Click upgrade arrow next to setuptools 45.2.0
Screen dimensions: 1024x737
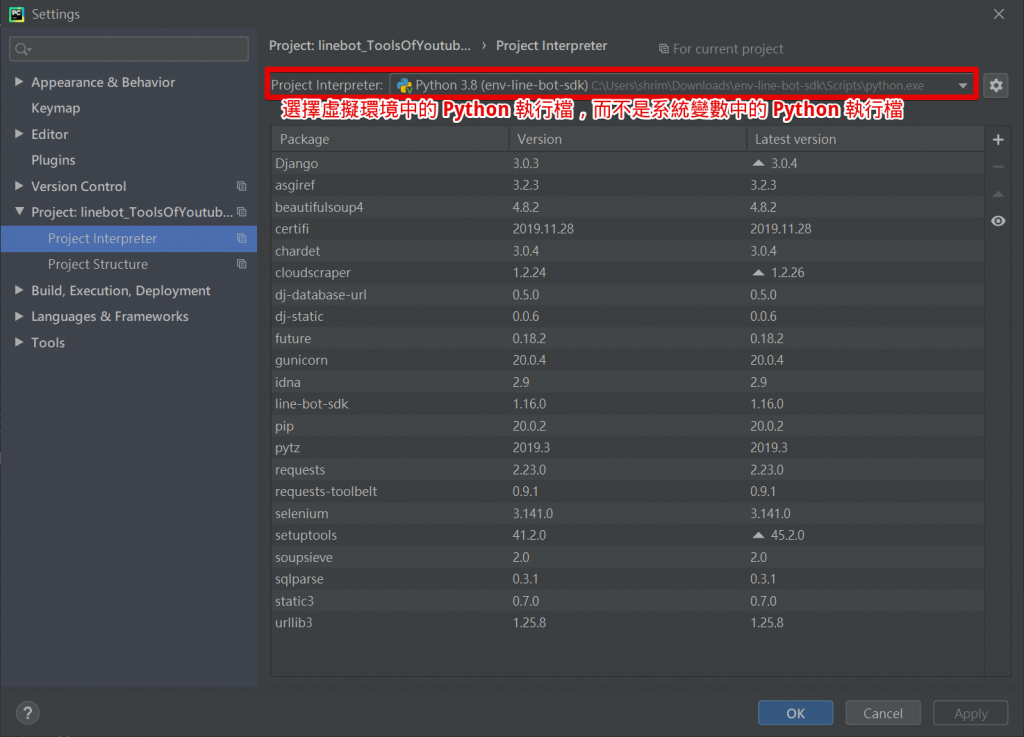coord(758,535)
